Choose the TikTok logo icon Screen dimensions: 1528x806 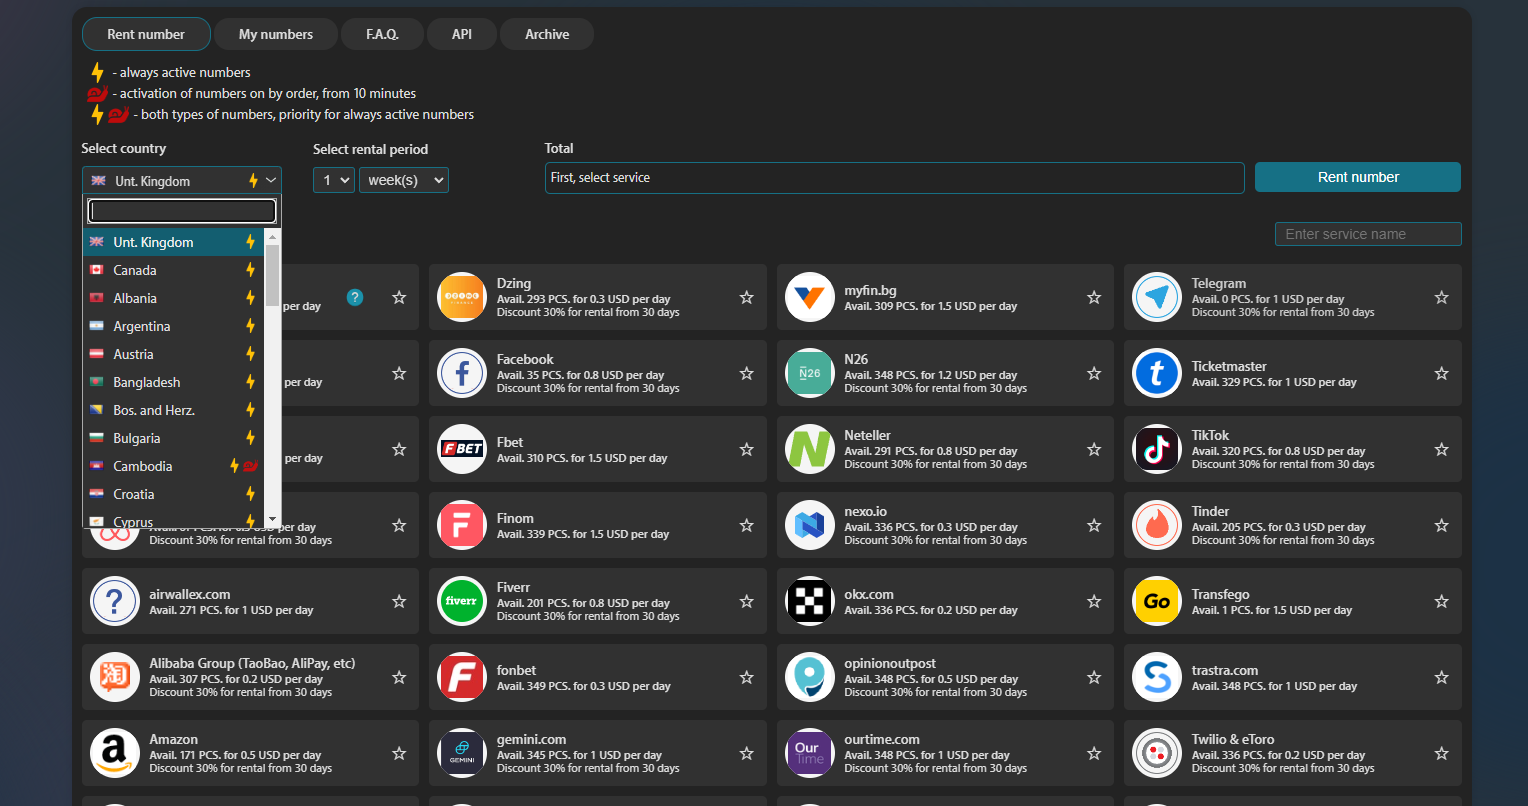1157,449
